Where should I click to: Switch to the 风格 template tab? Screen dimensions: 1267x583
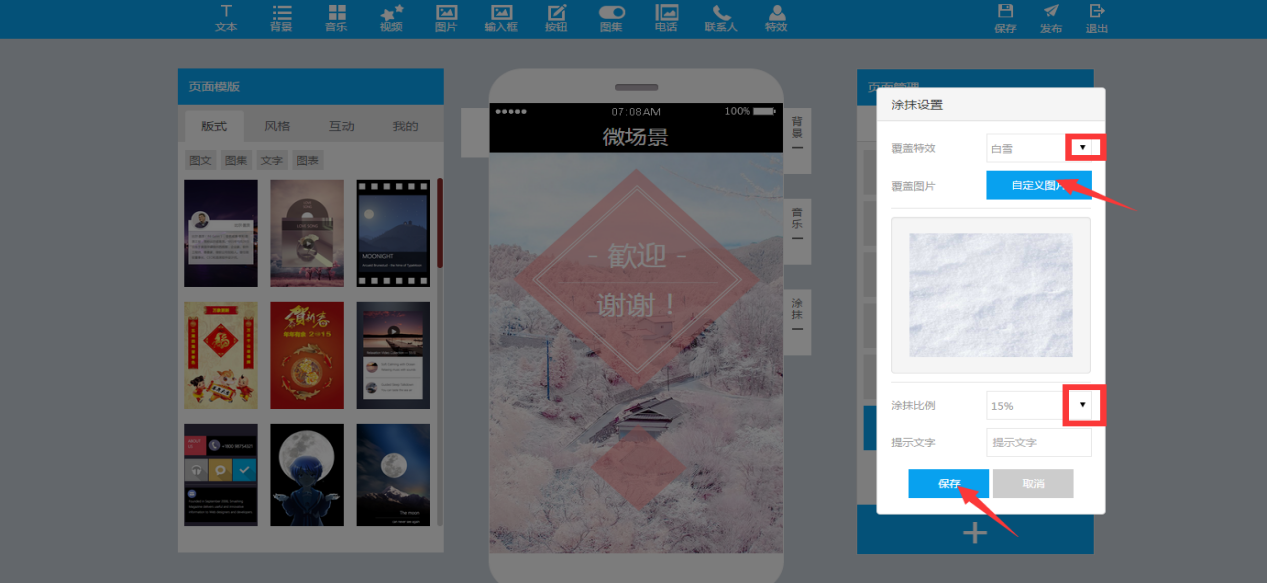[x=277, y=126]
